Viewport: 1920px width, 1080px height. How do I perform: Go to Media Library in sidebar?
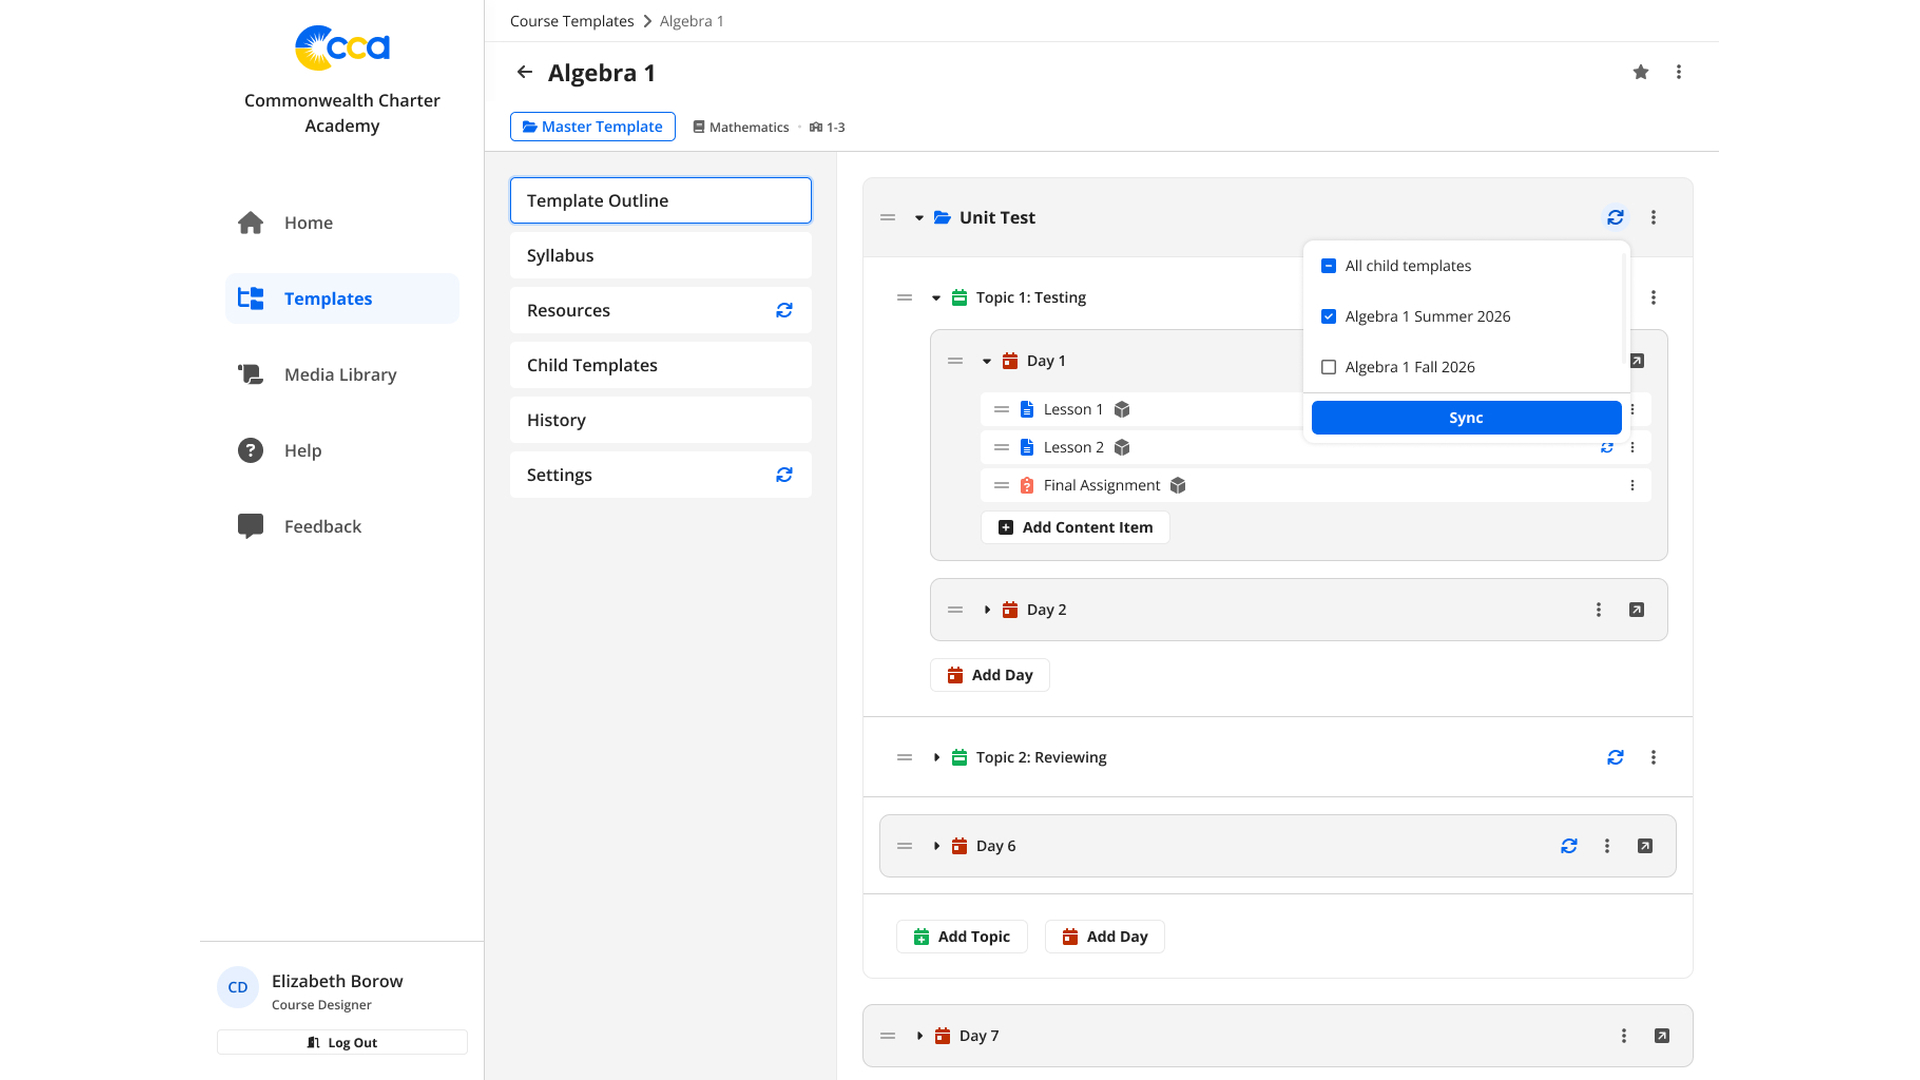pyautogui.click(x=341, y=374)
